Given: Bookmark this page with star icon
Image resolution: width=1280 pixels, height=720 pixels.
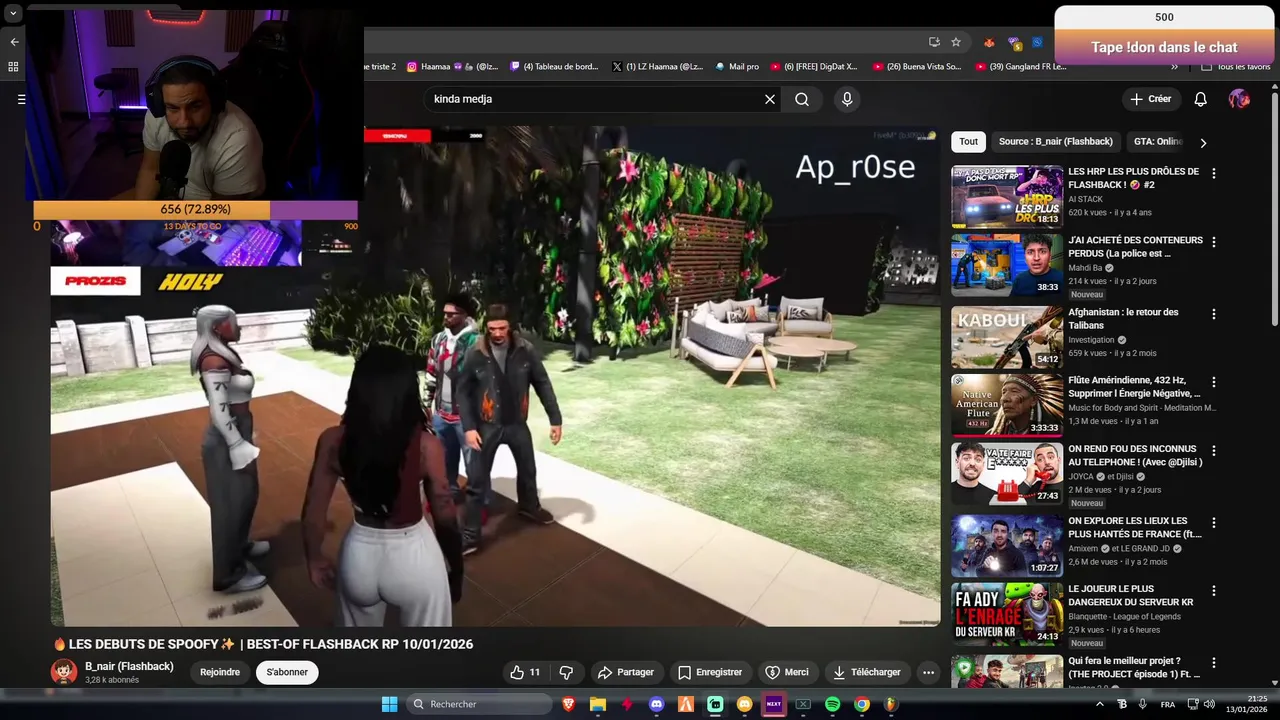Looking at the screenshot, I should [956, 42].
